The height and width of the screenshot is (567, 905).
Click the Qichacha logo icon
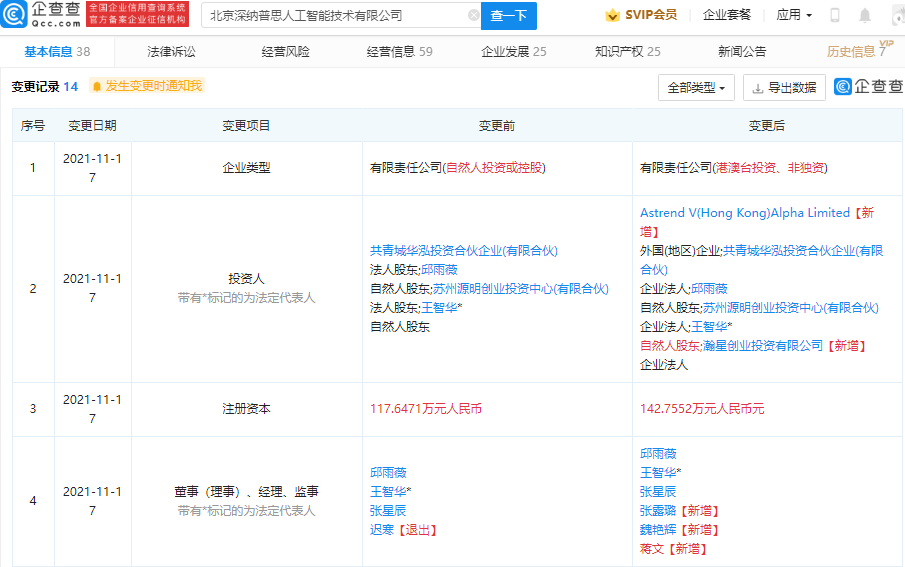[x=14, y=14]
